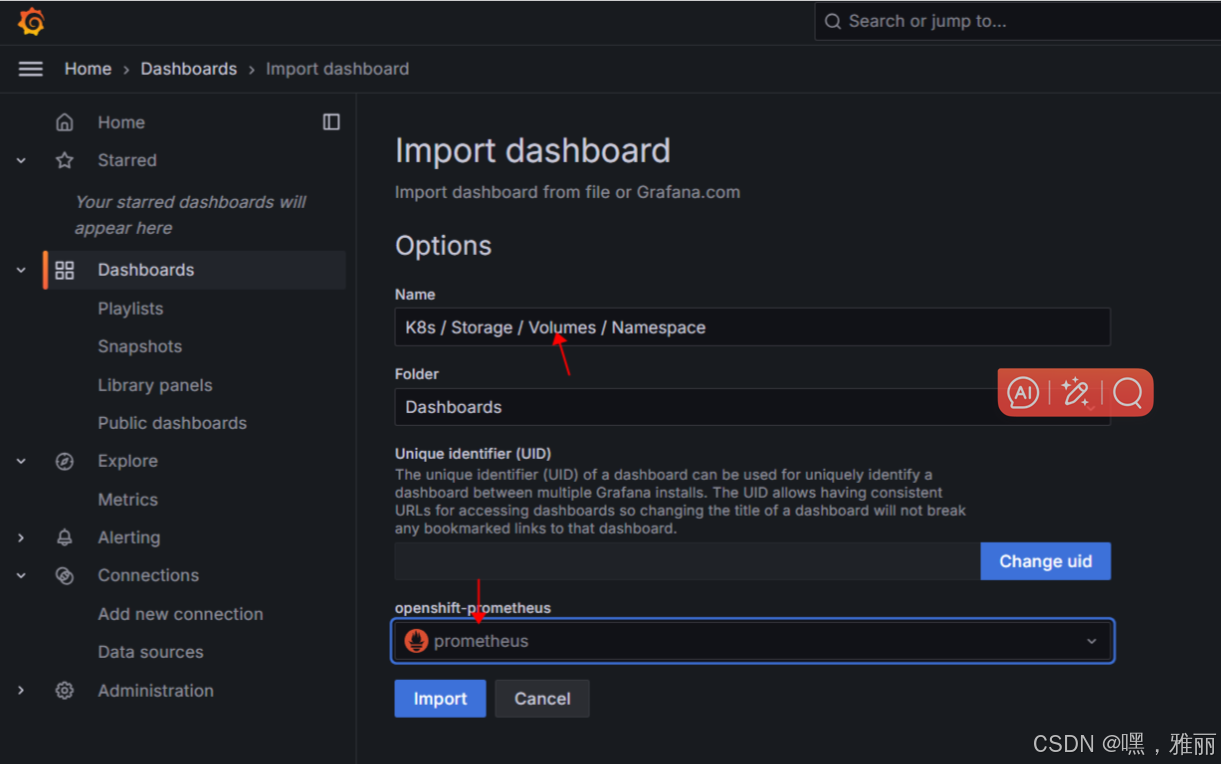Collapse the Dashboards section chevron
1221x764 pixels.
point(21,270)
